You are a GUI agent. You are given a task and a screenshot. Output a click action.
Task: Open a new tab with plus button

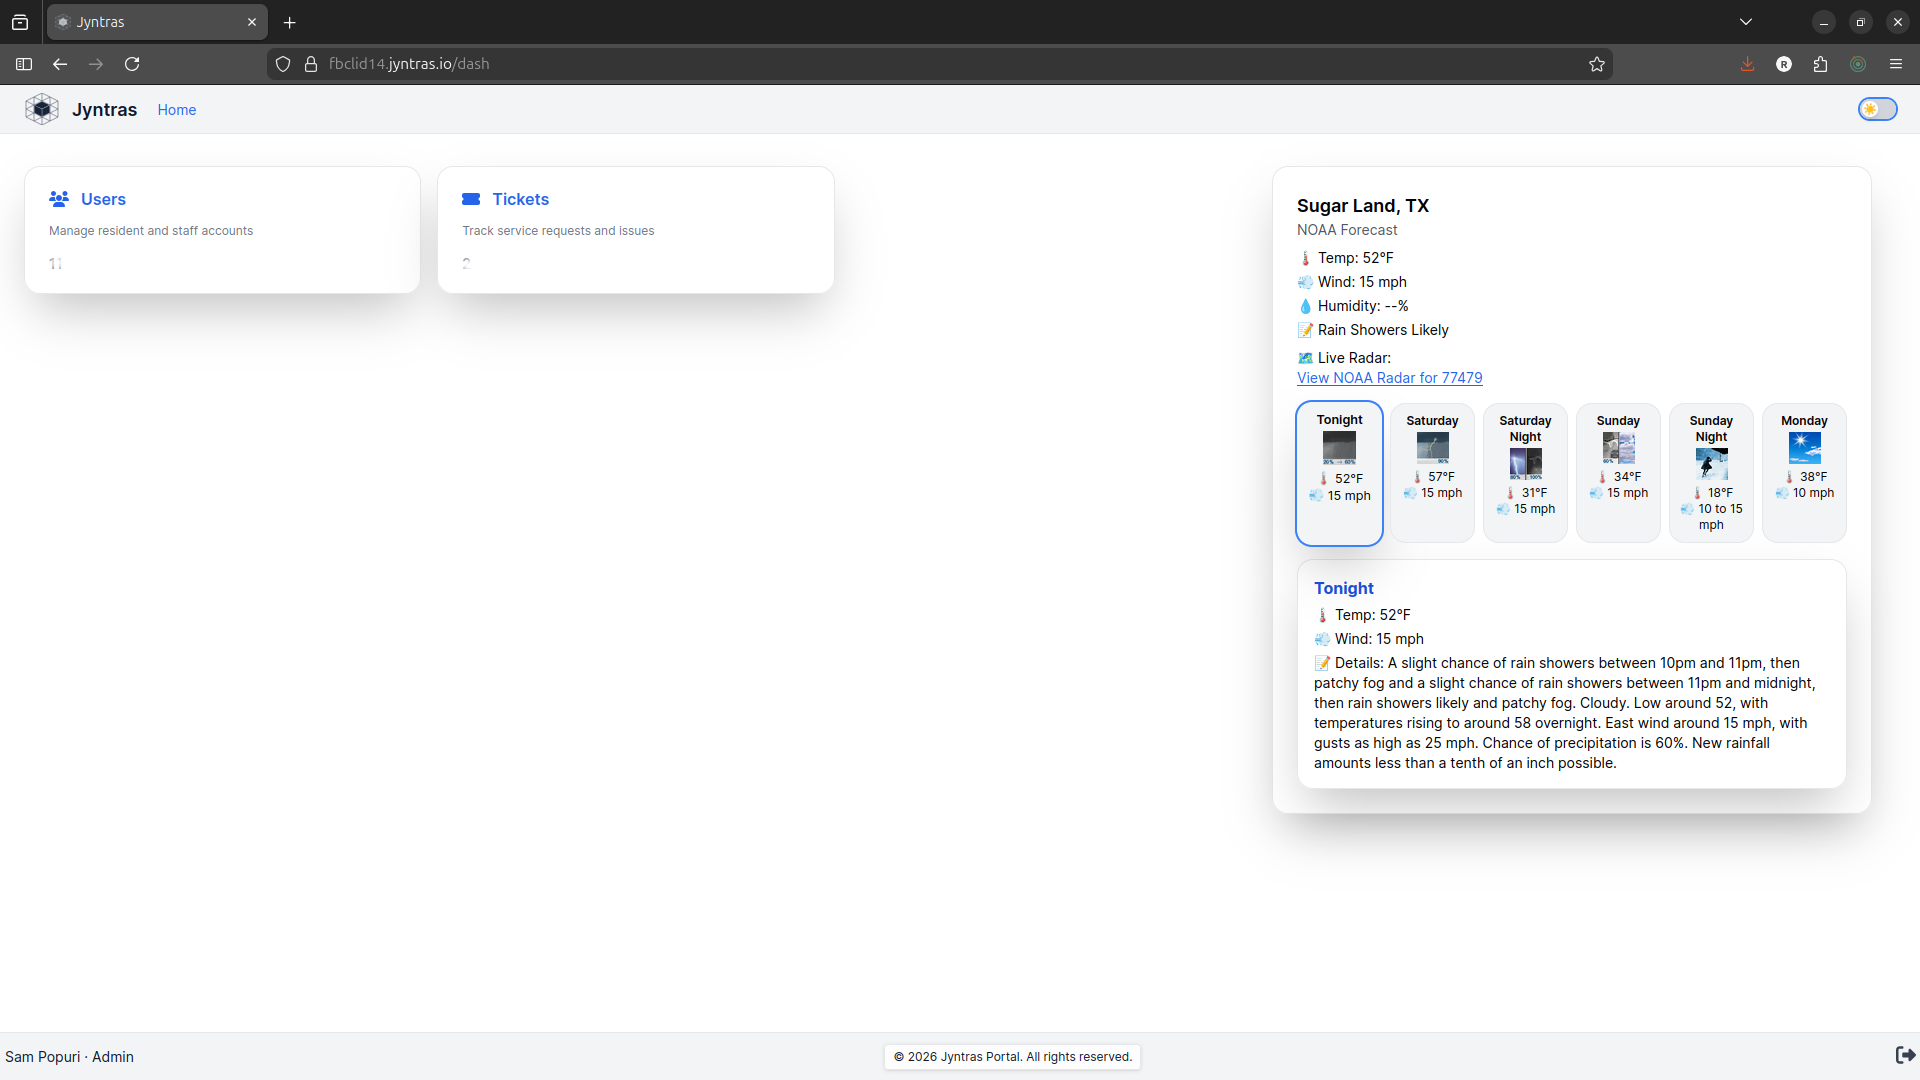pyautogui.click(x=290, y=22)
